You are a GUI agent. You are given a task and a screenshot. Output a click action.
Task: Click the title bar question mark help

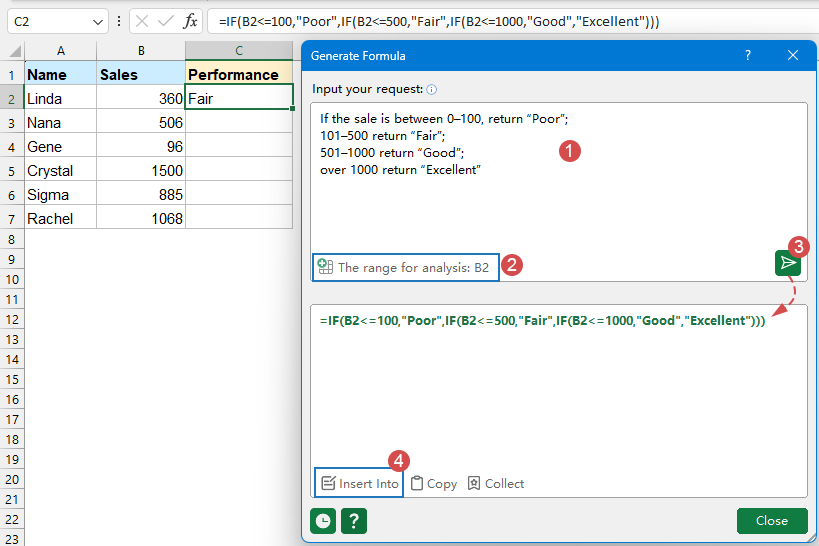[x=747, y=56]
